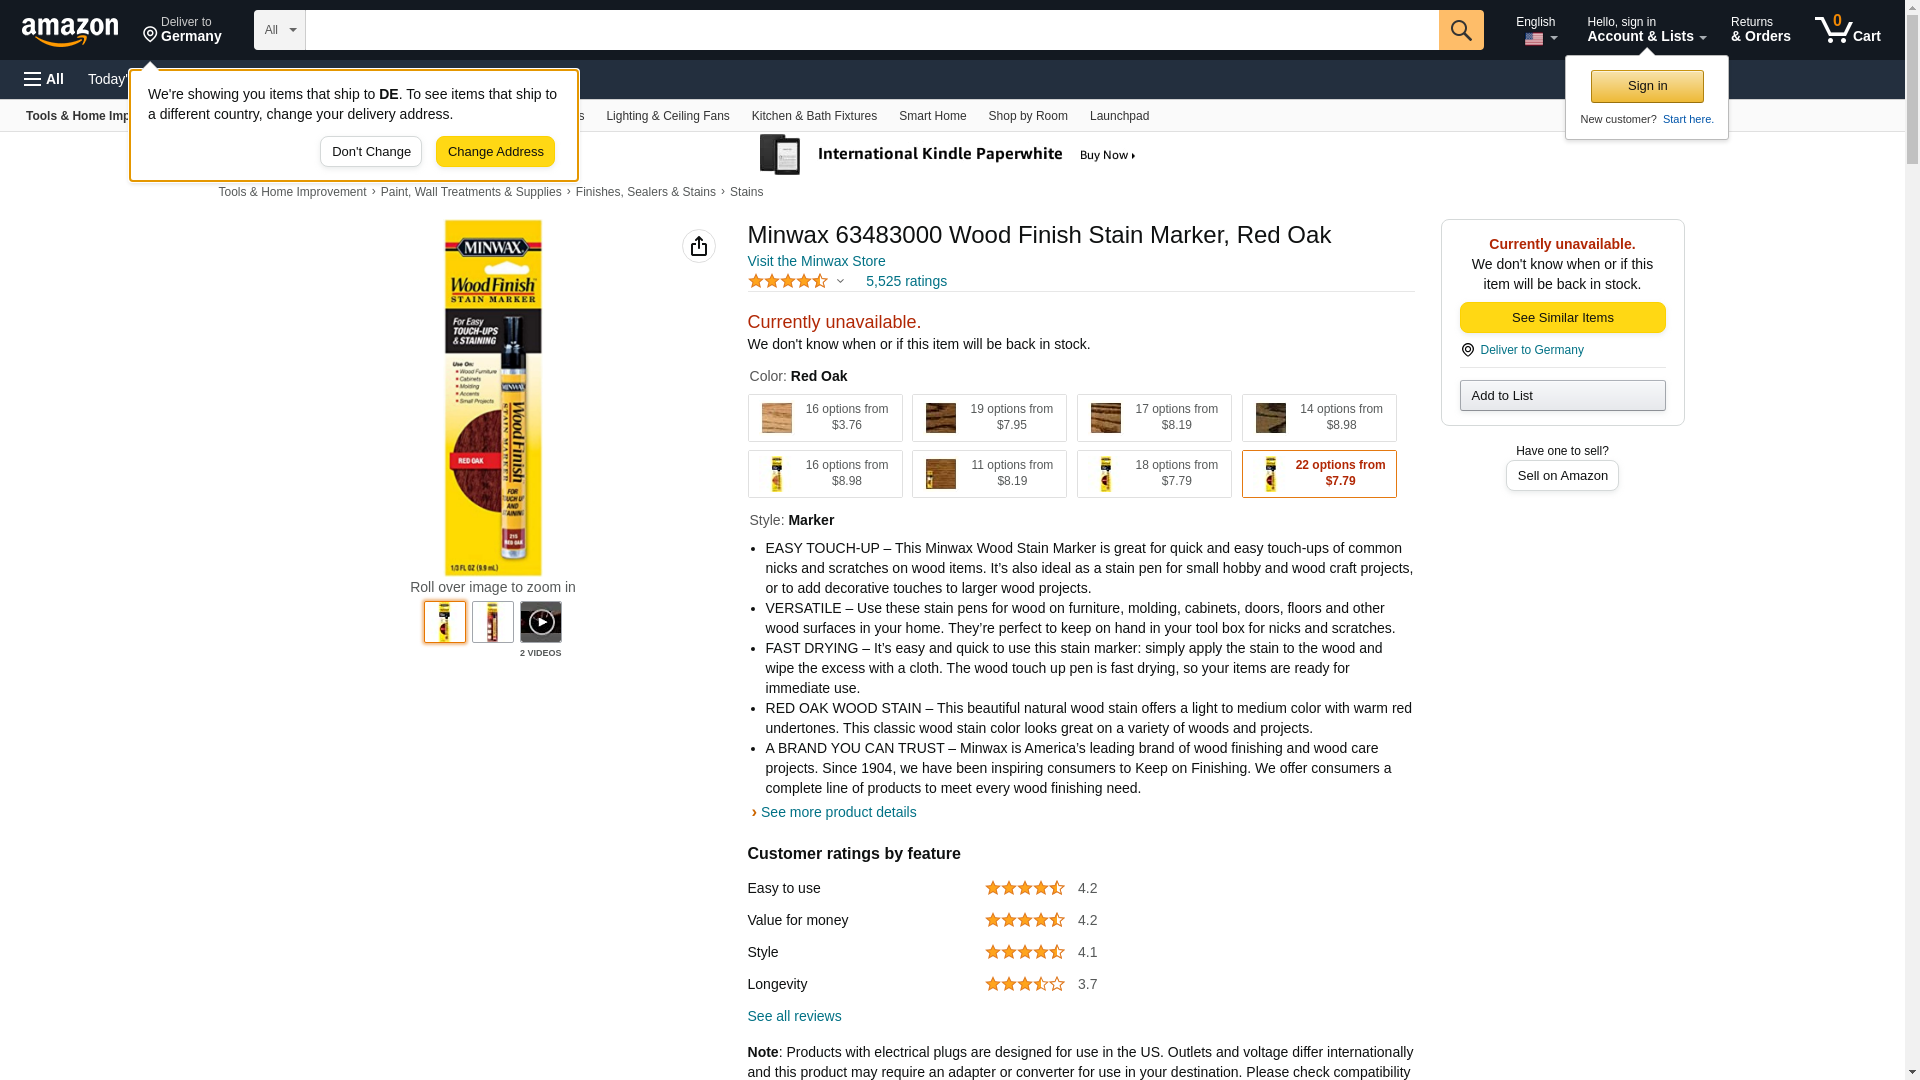Choose the 14 options from $8.98 color
The width and height of the screenshot is (1920, 1080).
click(x=1319, y=418)
